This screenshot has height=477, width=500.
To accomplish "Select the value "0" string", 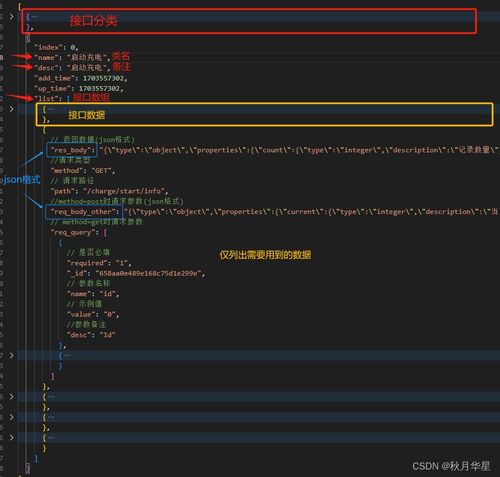I will (109, 314).
